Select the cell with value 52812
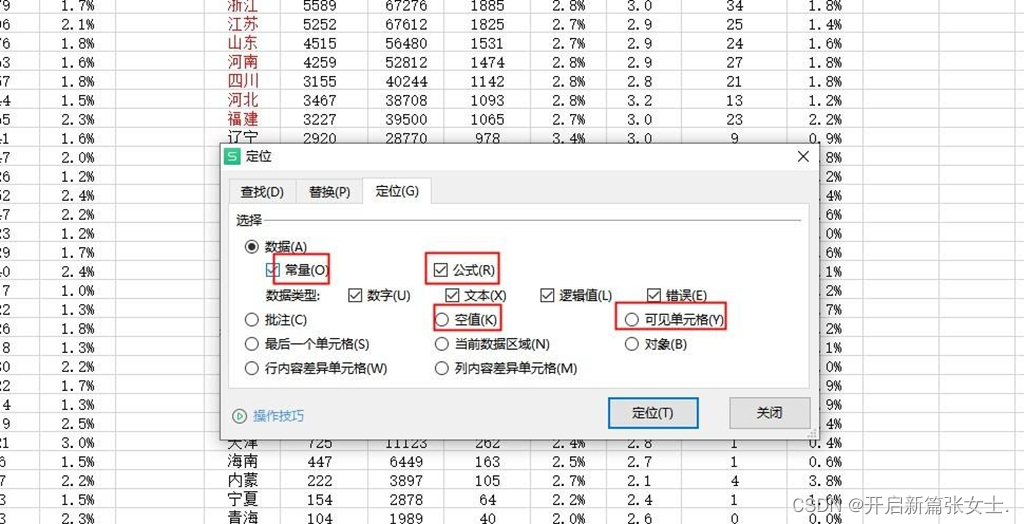This screenshot has width=1024, height=524. [406, 62]
